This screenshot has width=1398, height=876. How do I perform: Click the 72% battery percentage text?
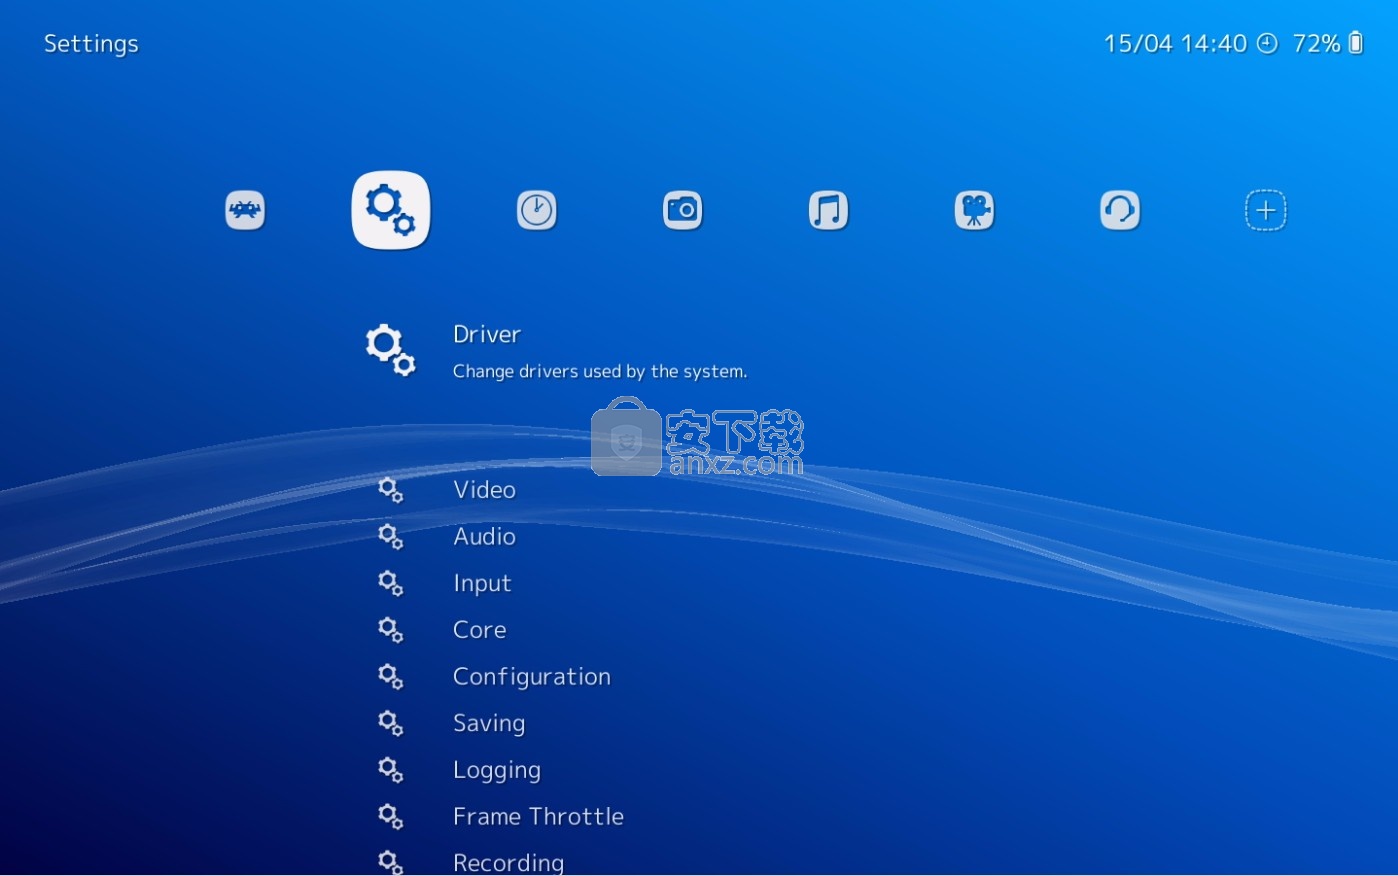coord(1316,43)
